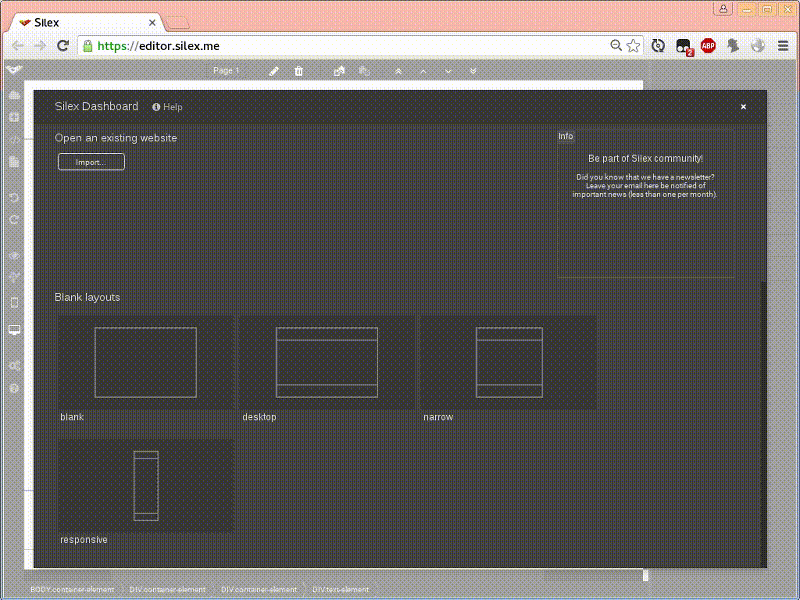Select the desktop layout thumbnail
Image resolution: width=800 pixels, height=600 pixels.
[327, 362]
